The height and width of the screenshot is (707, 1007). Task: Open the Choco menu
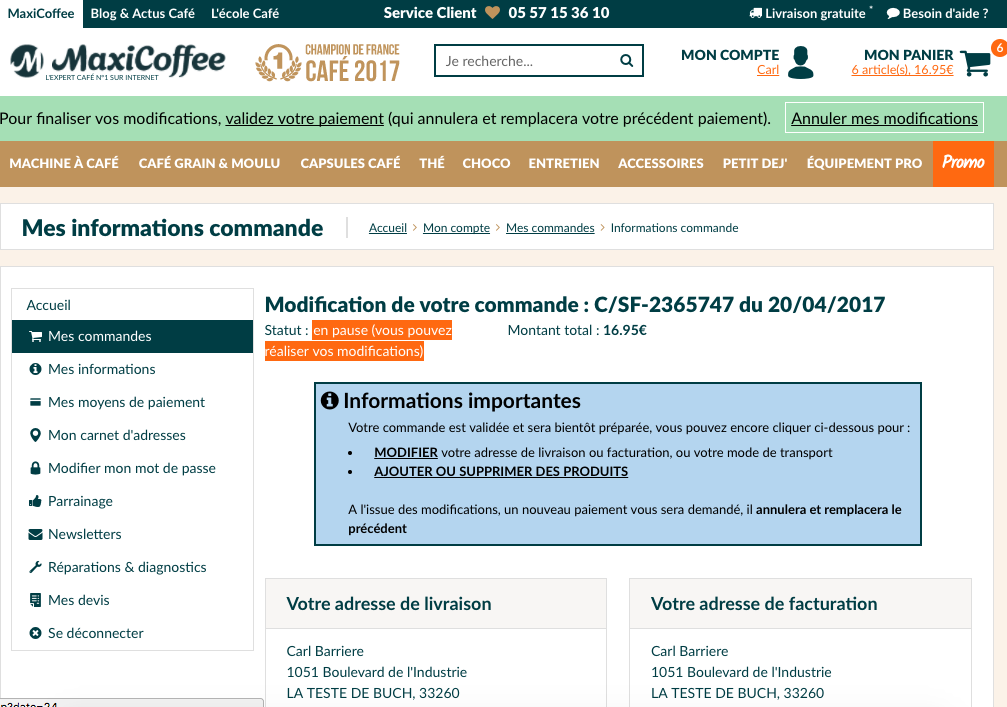pyautogui.click(x=486, y=163)
